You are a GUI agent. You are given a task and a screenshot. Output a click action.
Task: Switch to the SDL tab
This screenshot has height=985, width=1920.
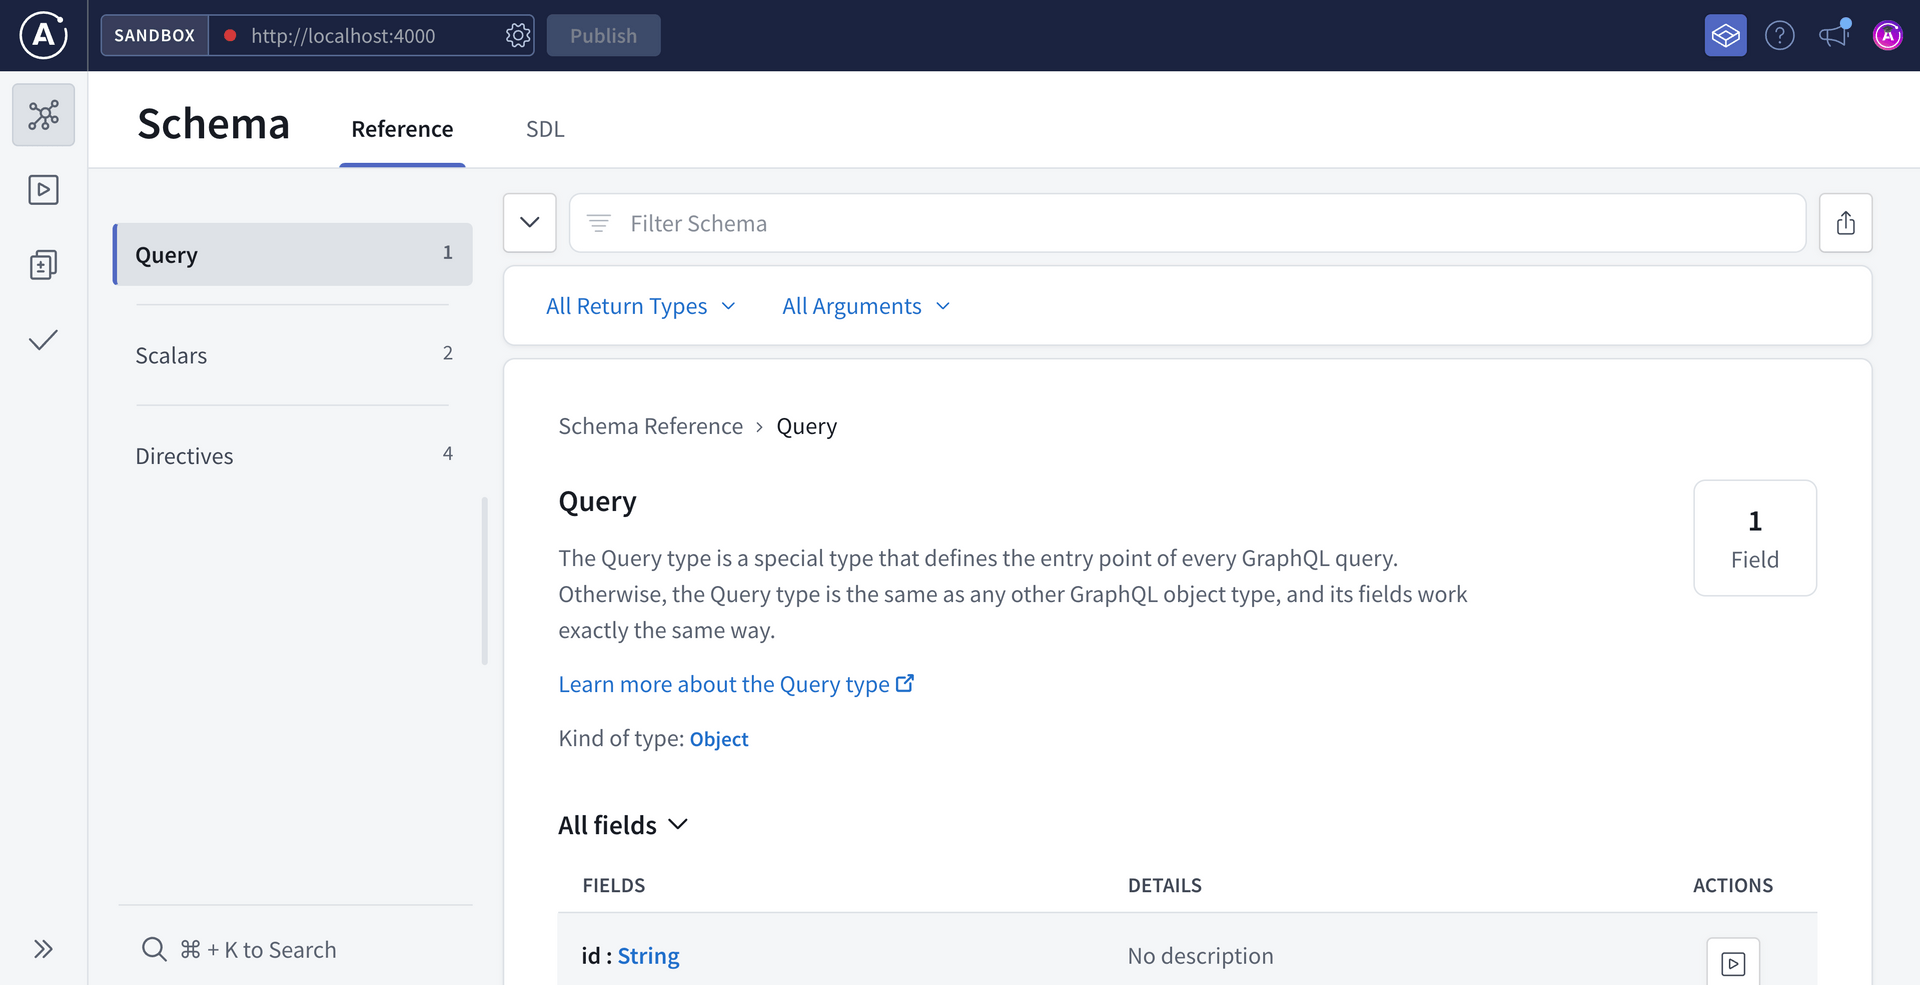545,128
